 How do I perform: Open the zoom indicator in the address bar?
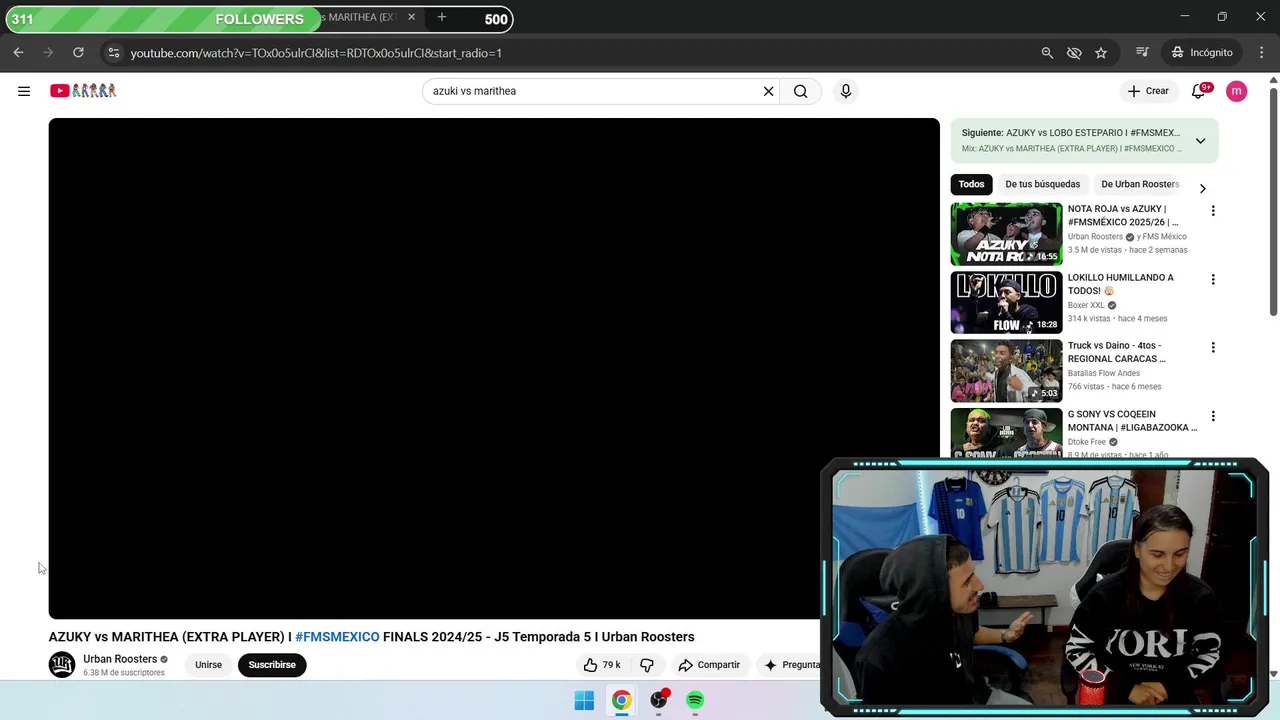pos(1047,52)
